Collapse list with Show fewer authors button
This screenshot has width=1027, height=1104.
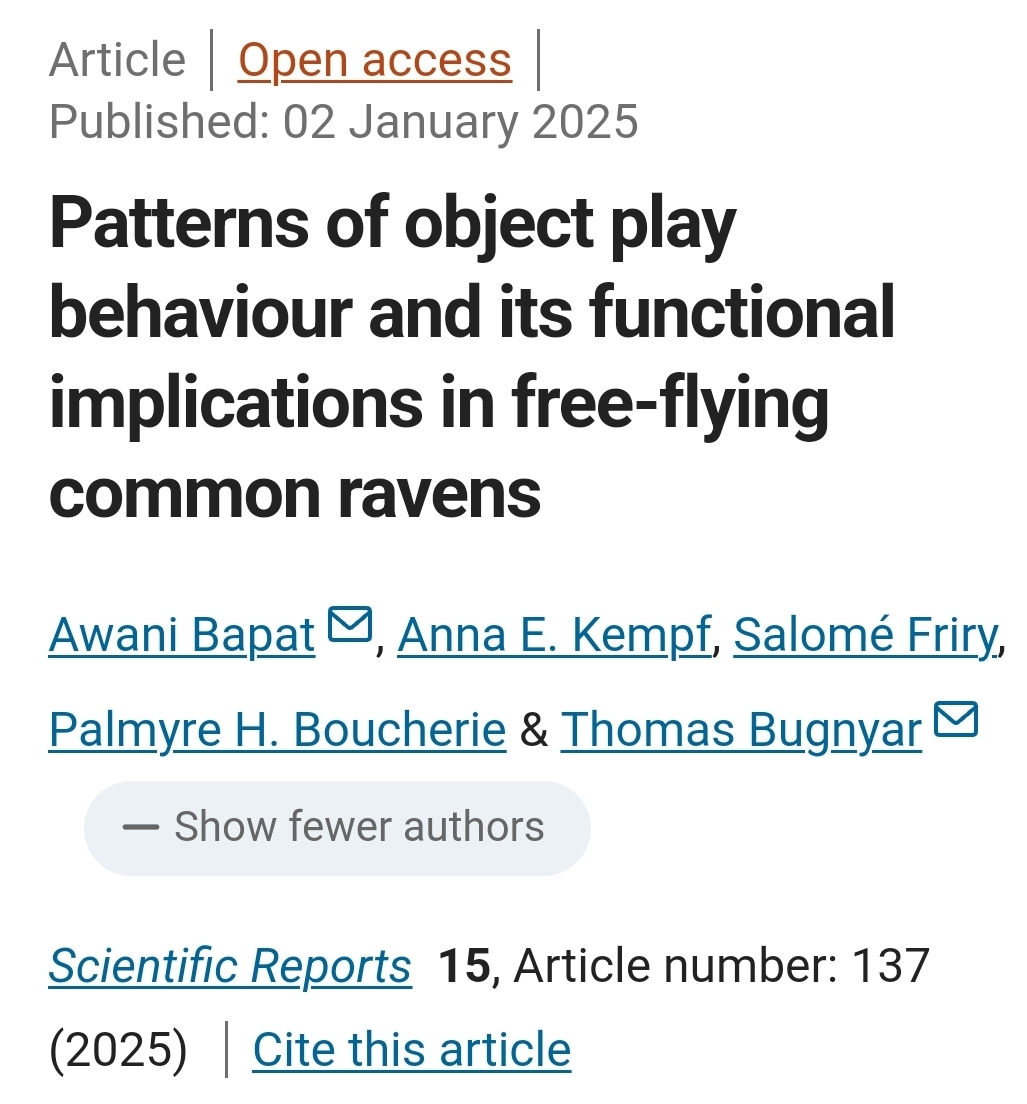tap(337, 828)
